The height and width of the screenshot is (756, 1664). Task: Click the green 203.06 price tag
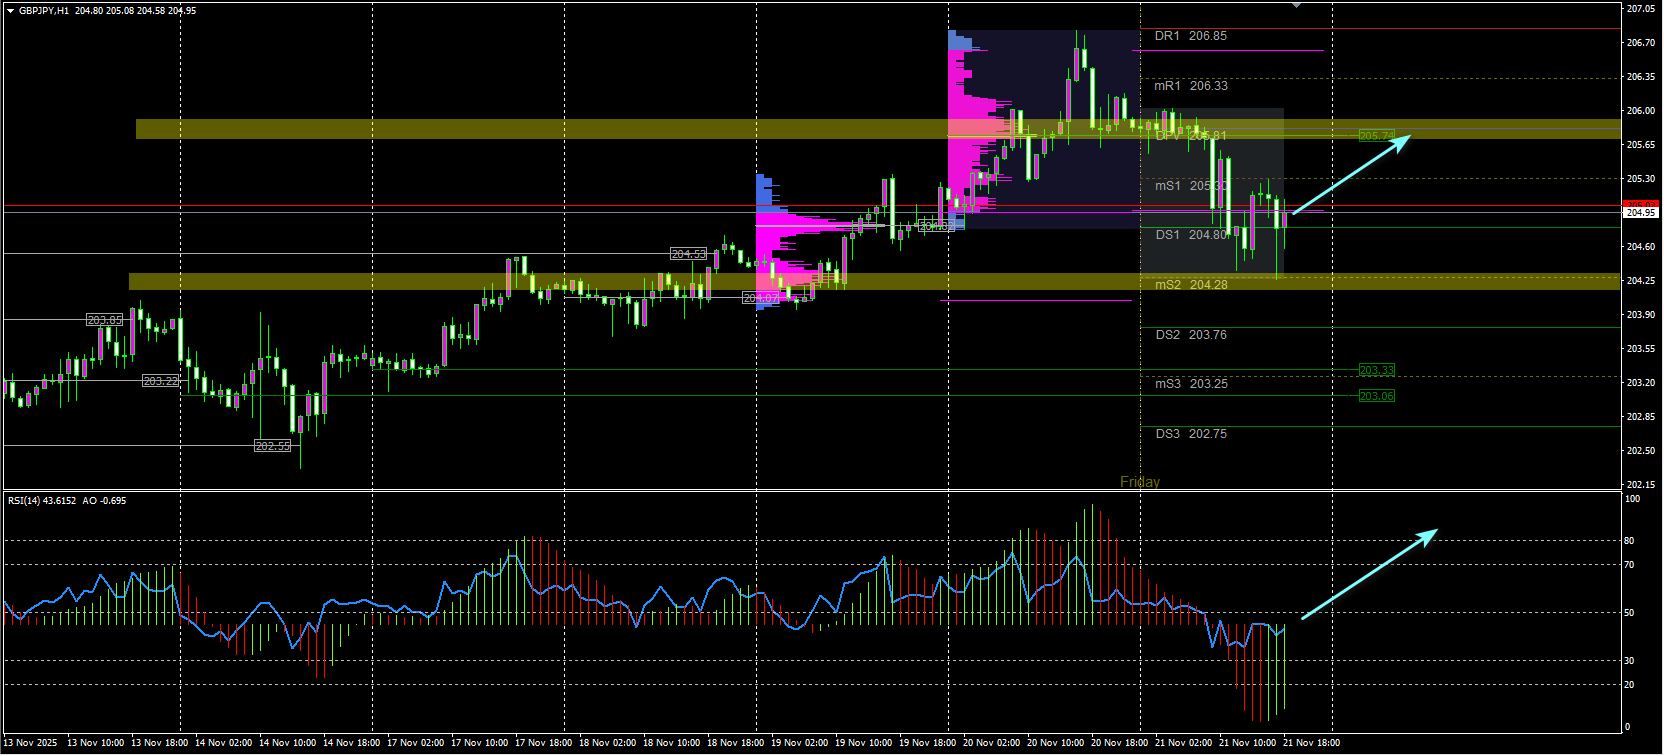pyautogui.click(x=1377, y=396)
